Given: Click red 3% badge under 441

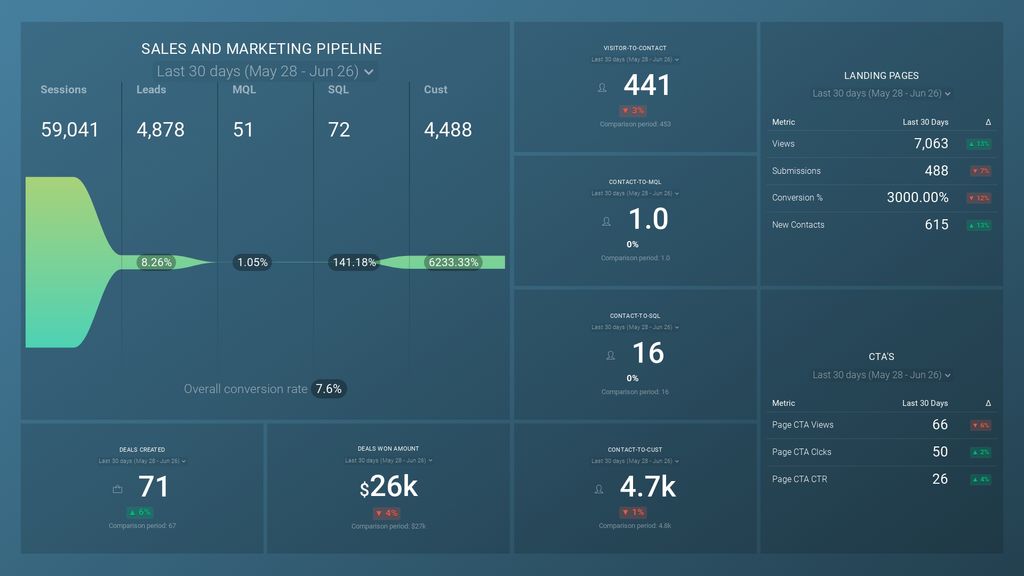Looking at the screenshot, I should [x=633, y=110].
